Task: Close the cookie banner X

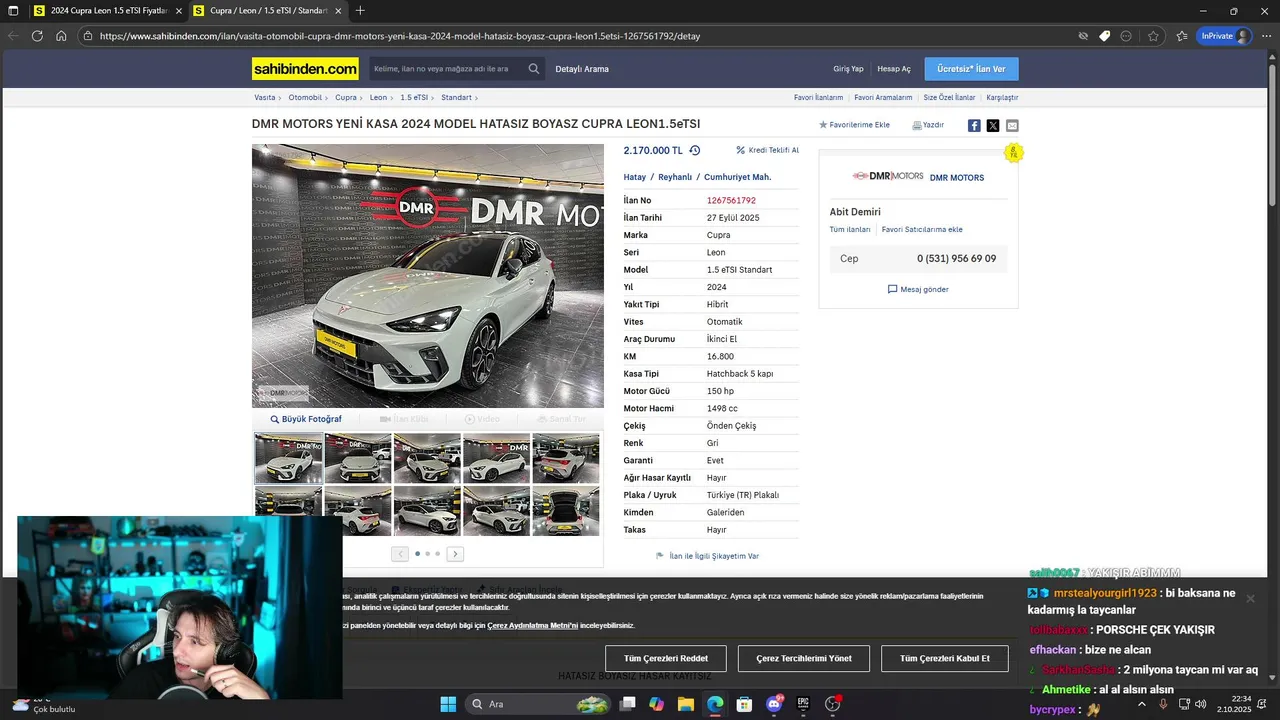Action: pyautogui.click(x=1250, y=598)
